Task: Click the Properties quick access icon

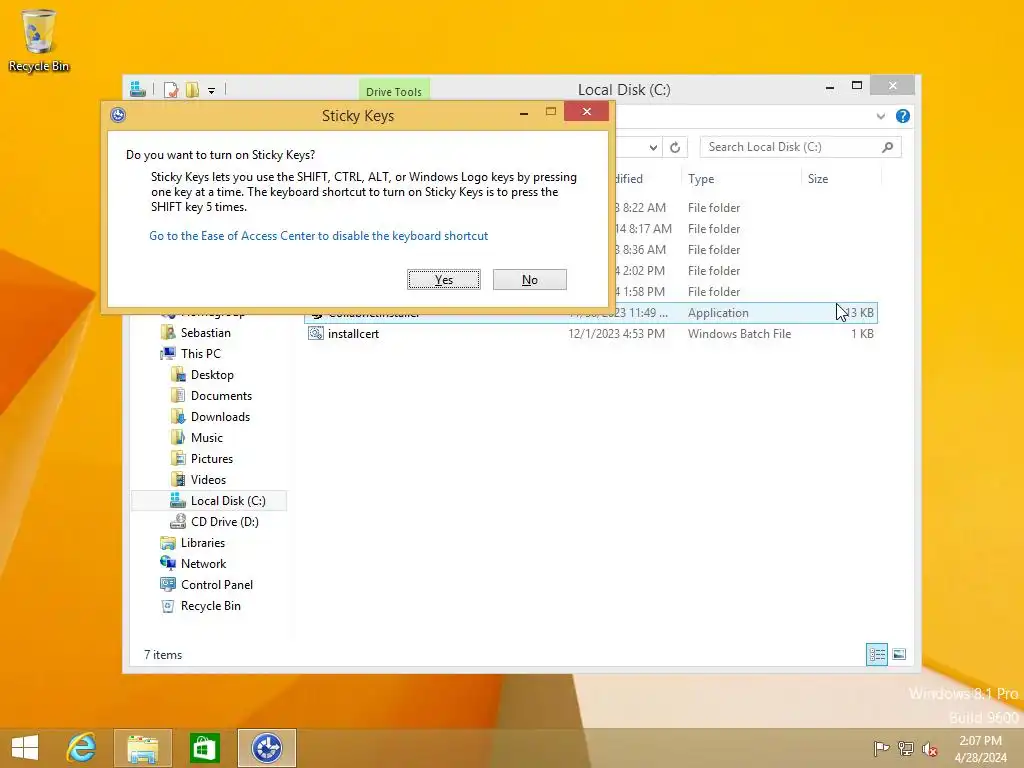Action: [171, 90]
